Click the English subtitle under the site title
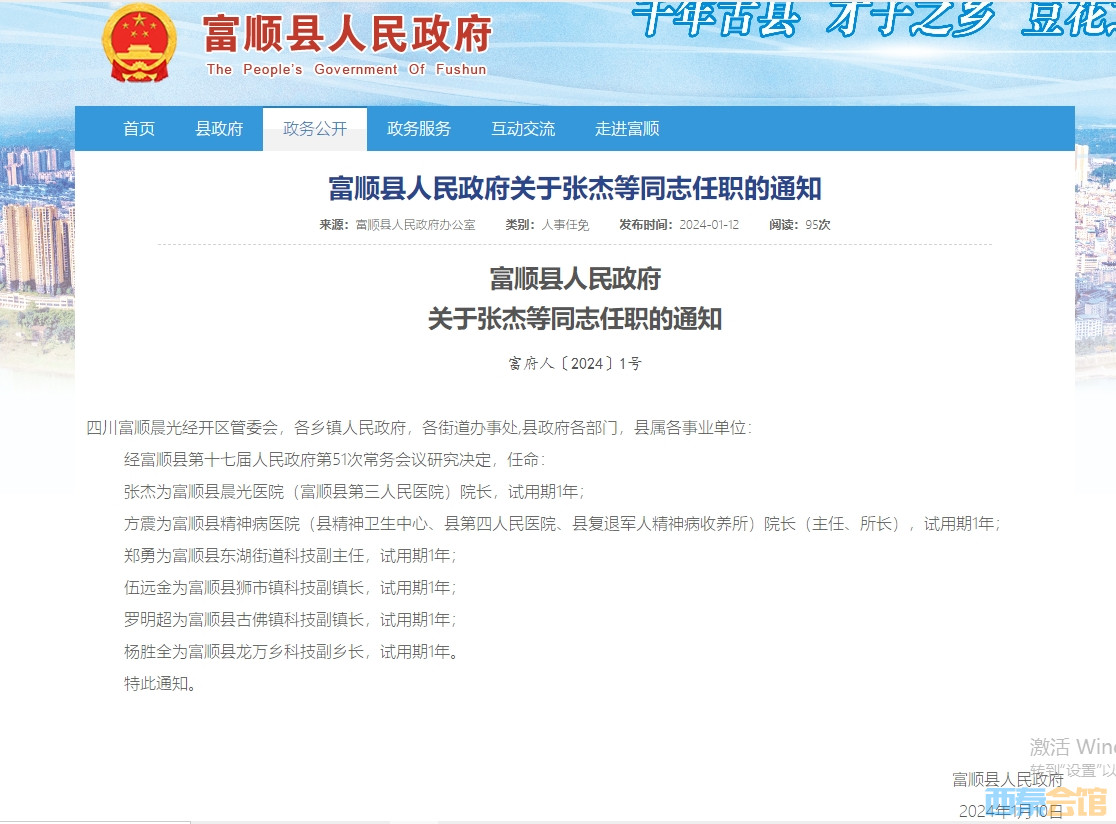Screen dimensions: 1116x824 click(x=347, y=70)
